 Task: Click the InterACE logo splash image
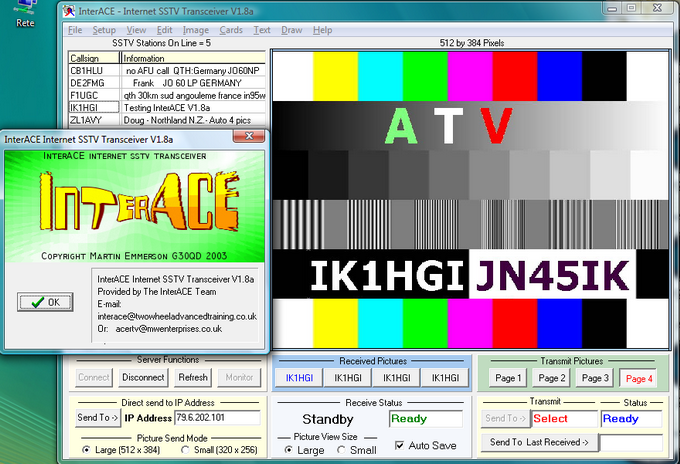[134, 206]
